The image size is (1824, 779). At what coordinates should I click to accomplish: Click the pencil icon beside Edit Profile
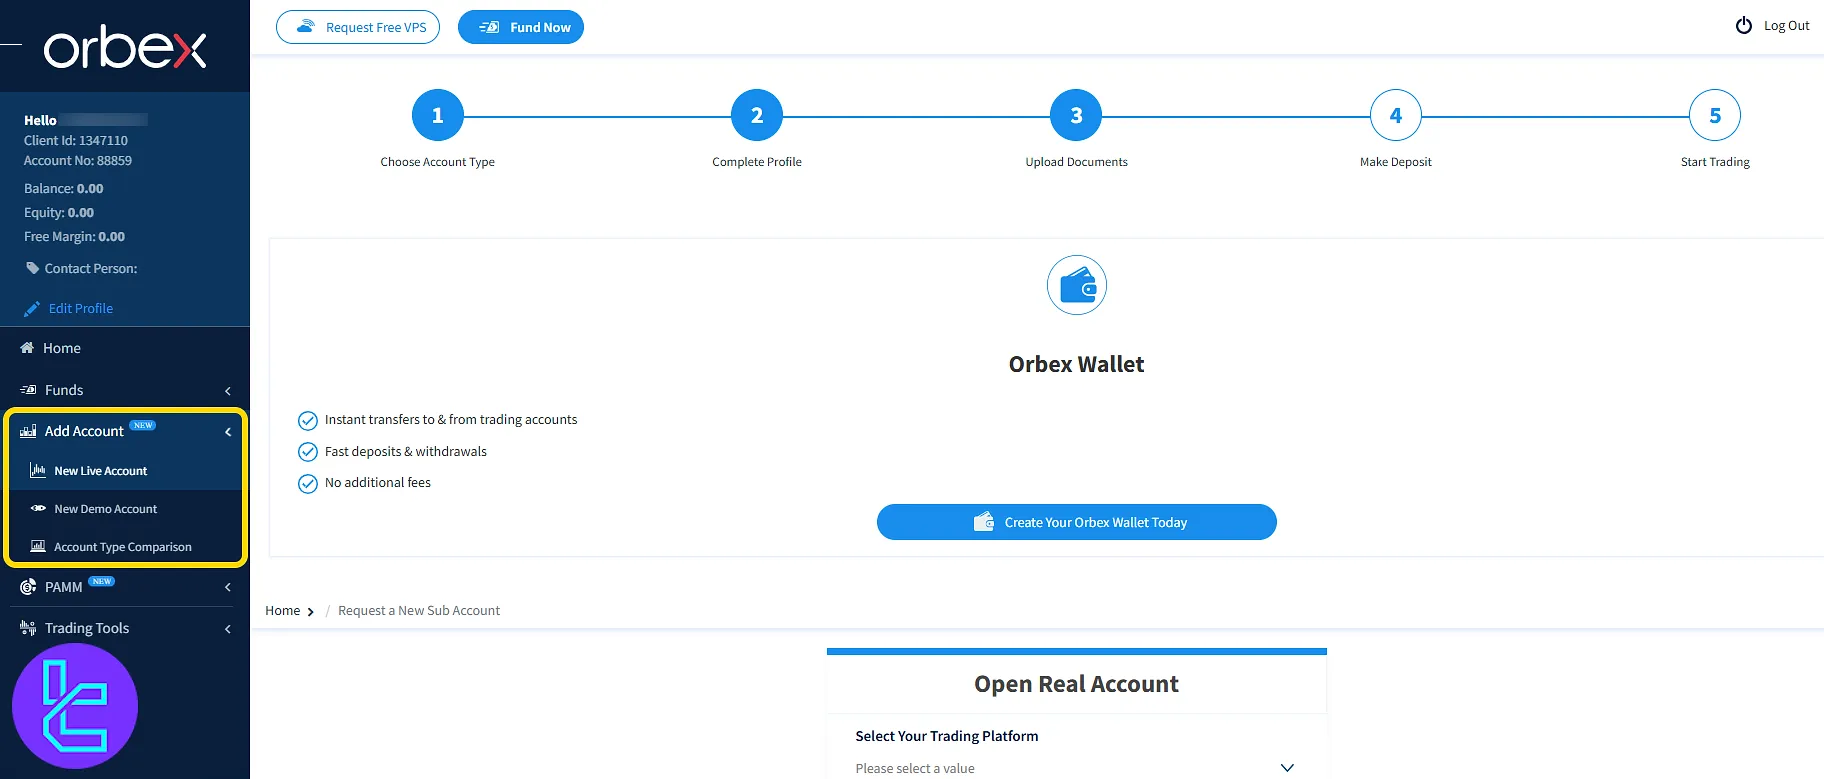[32, 309]
